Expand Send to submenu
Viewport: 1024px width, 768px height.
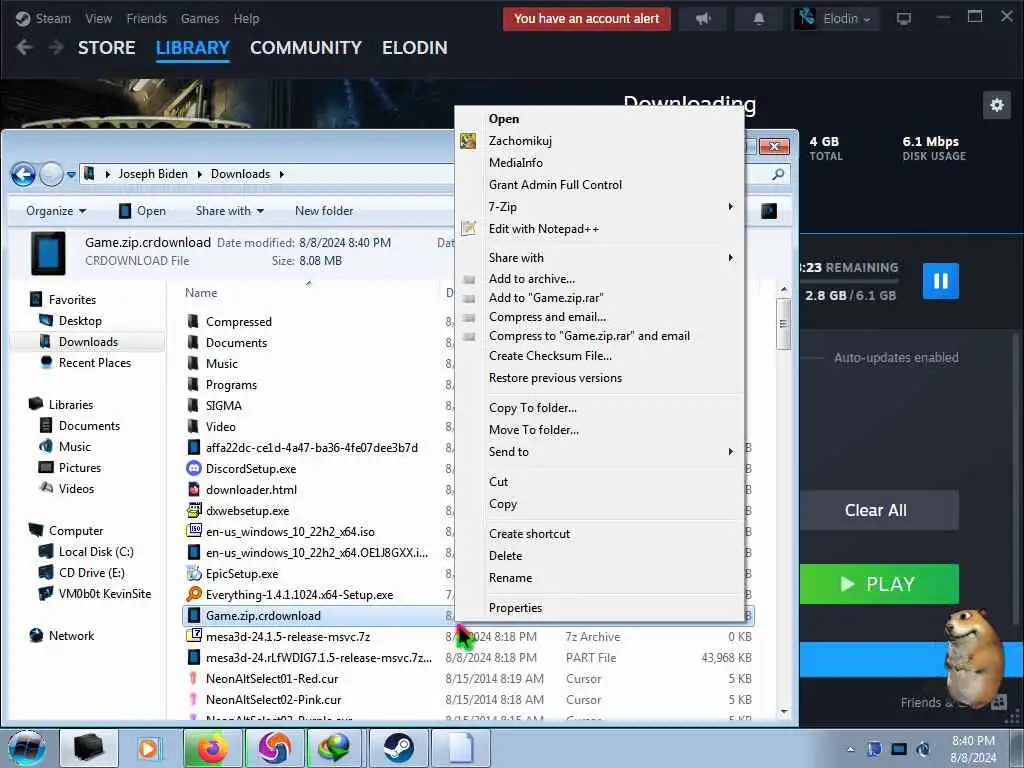(731, 451)
